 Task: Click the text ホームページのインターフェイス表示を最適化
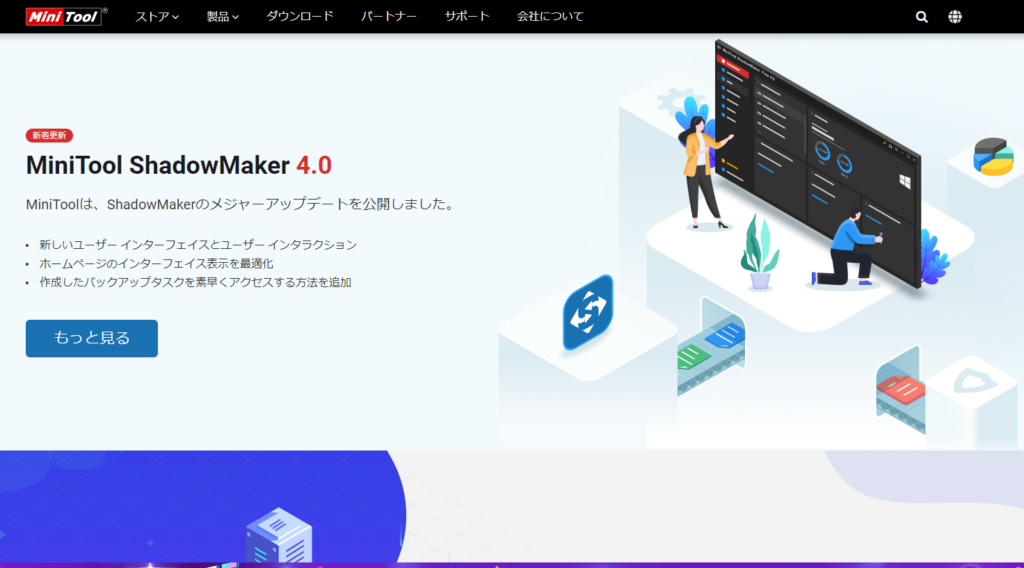click(x=156, y=264)
